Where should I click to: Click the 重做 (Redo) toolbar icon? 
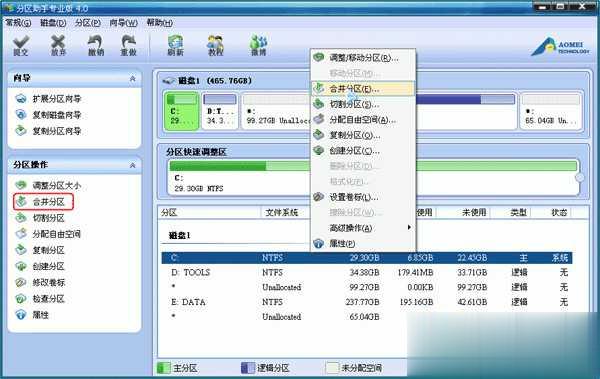[129, 46]
